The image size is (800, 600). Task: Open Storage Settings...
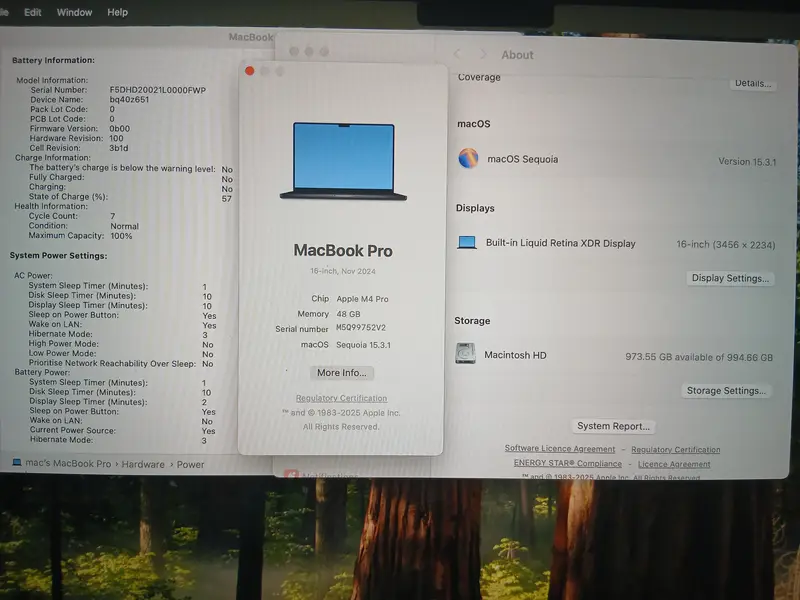coord(727,390)
